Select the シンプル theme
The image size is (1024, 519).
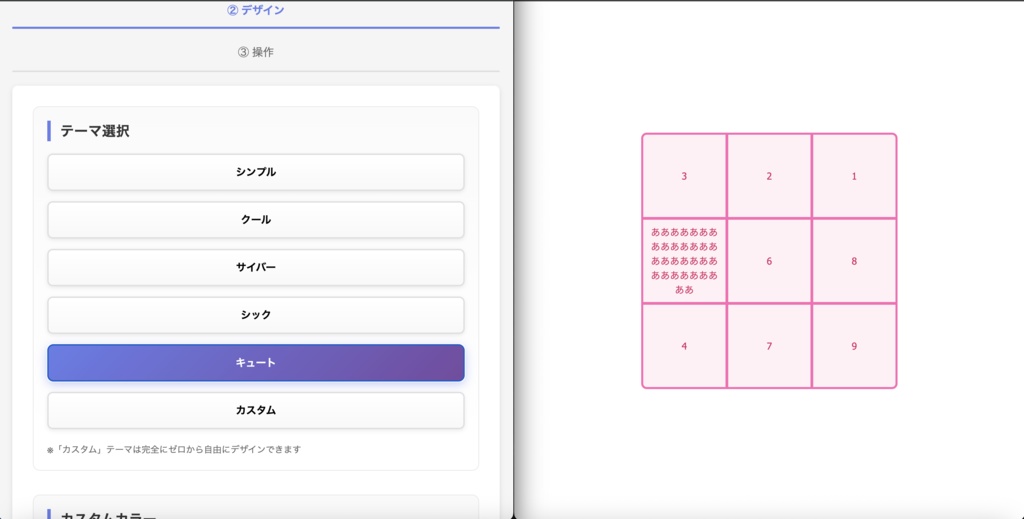256,172
